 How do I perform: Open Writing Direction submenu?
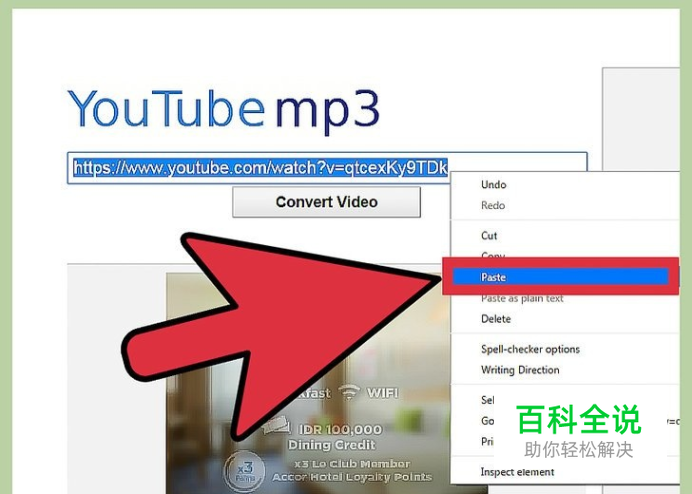tap(520, 370)
